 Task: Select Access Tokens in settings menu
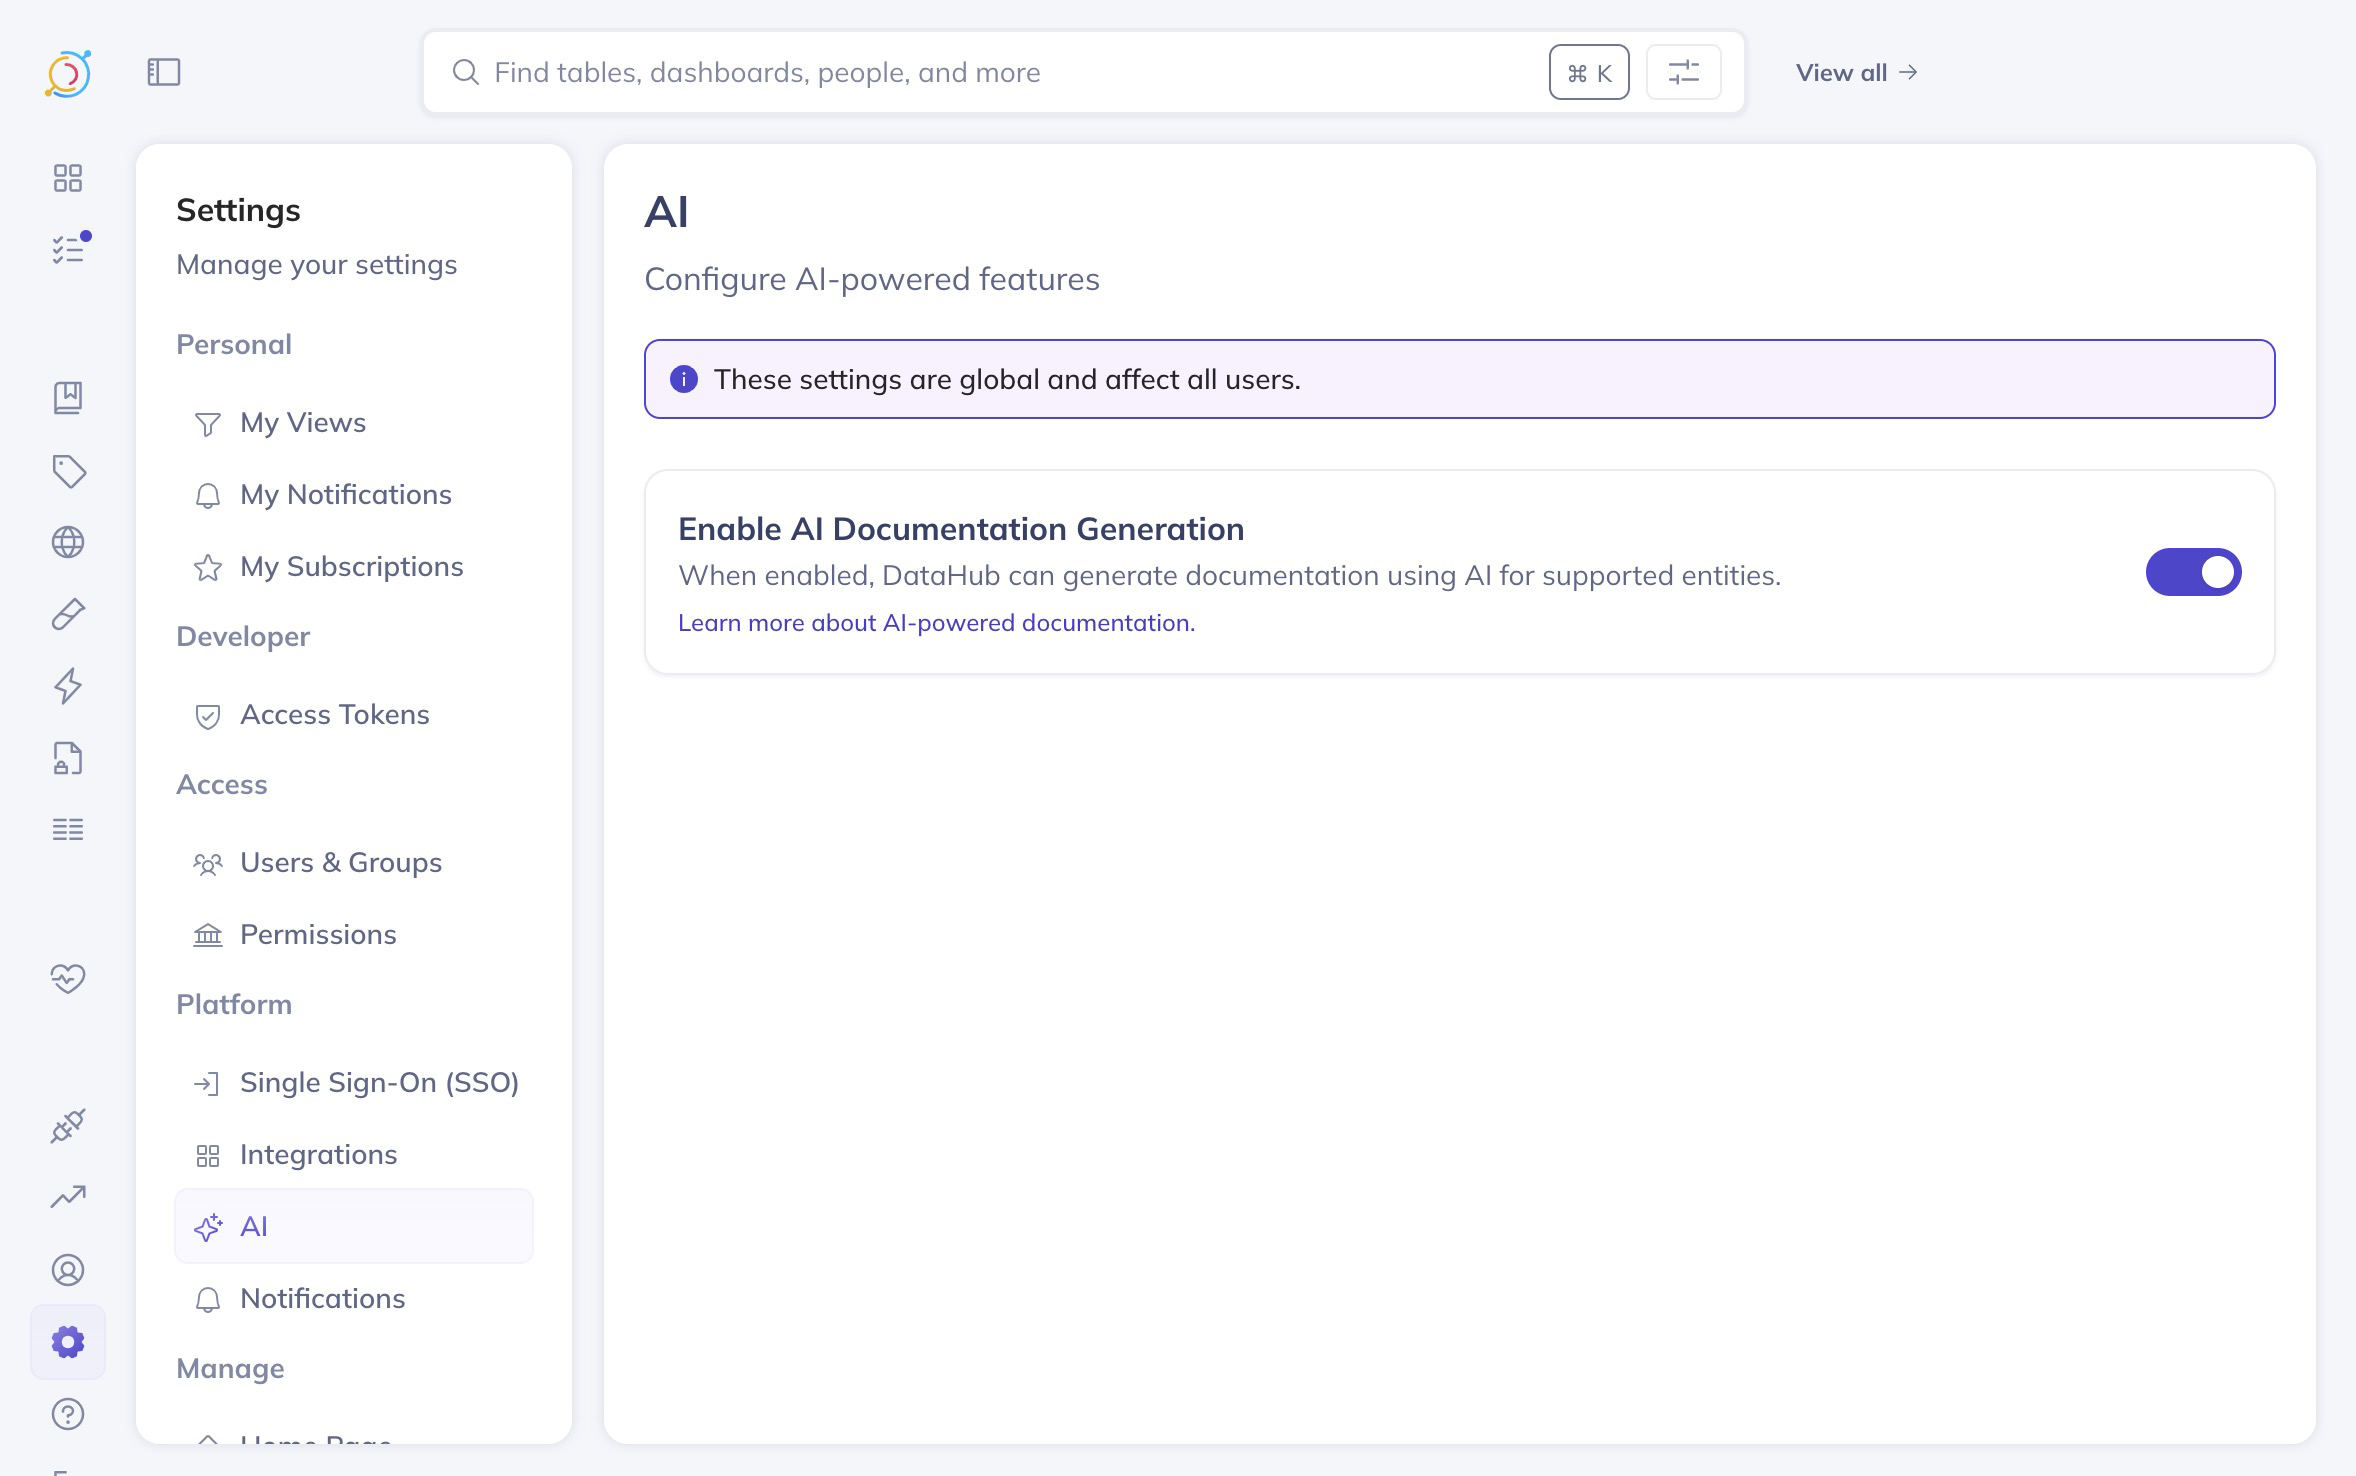[334, 715]
